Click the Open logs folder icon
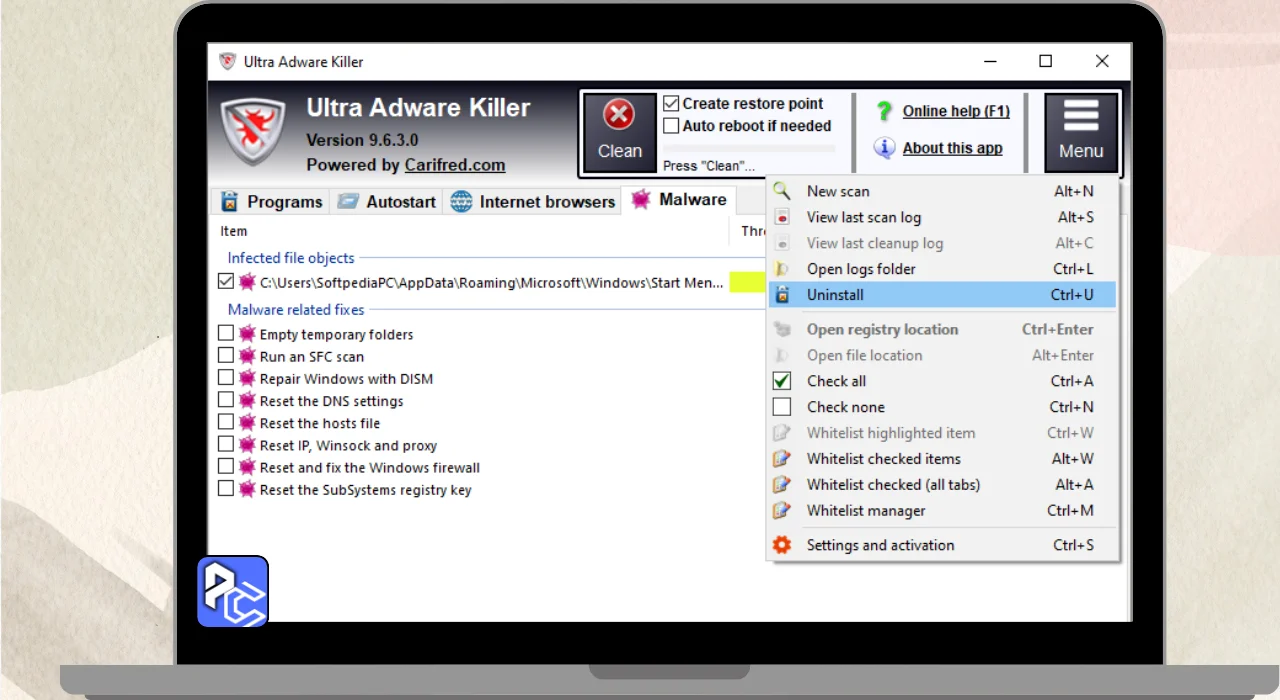The image size is (1280, 700). pyautogui.click(x=782, y=269)
